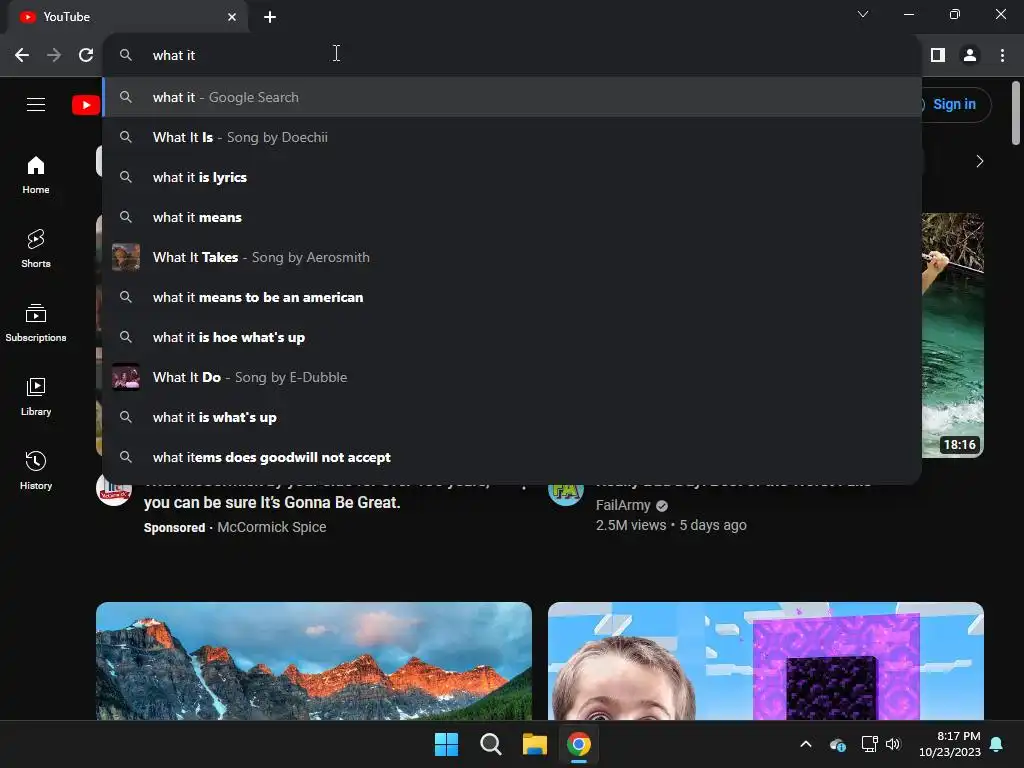
Task: Click the Chrome icon in the taskbar
Action: (579, 744)
